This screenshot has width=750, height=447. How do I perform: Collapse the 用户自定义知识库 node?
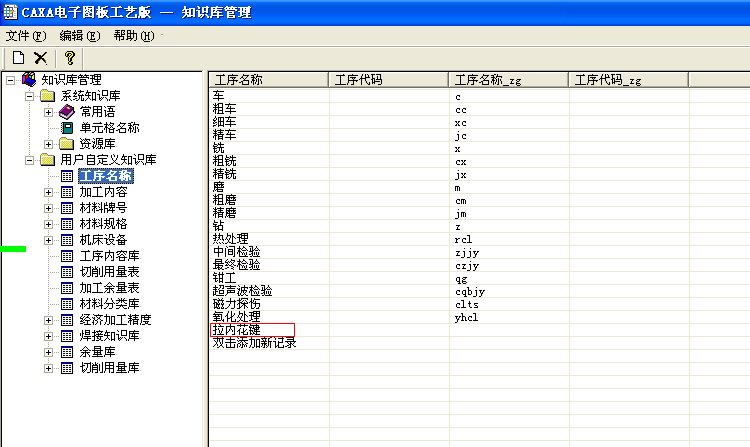[29, 160]
